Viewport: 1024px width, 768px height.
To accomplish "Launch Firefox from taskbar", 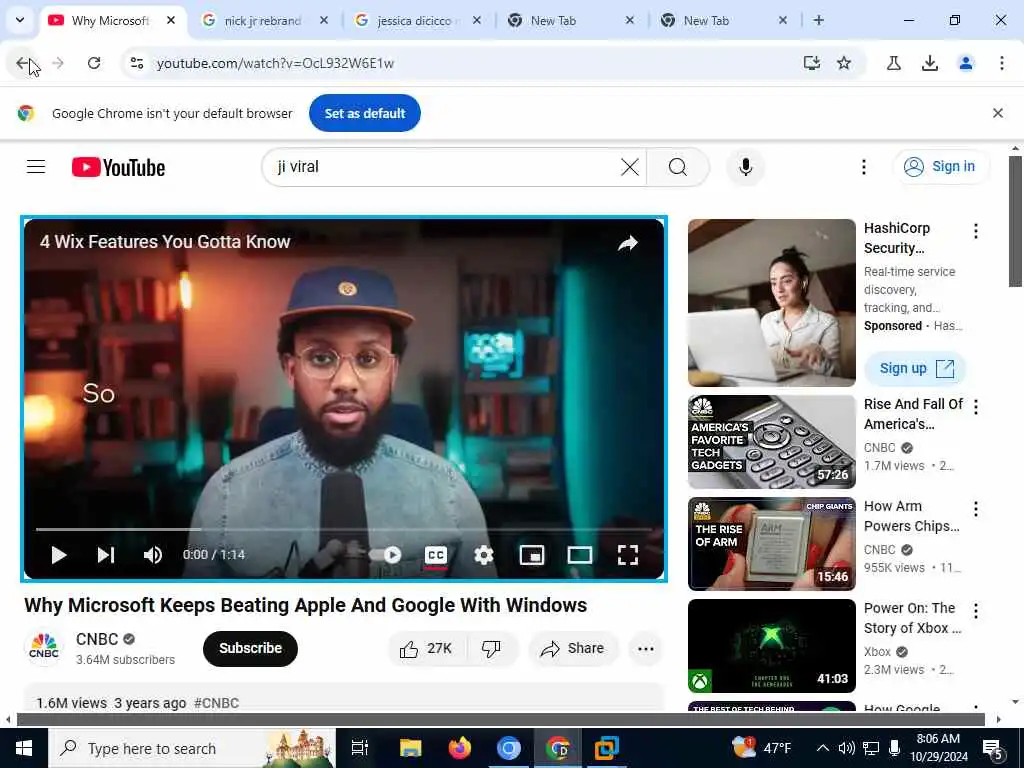I will point(460,748).
